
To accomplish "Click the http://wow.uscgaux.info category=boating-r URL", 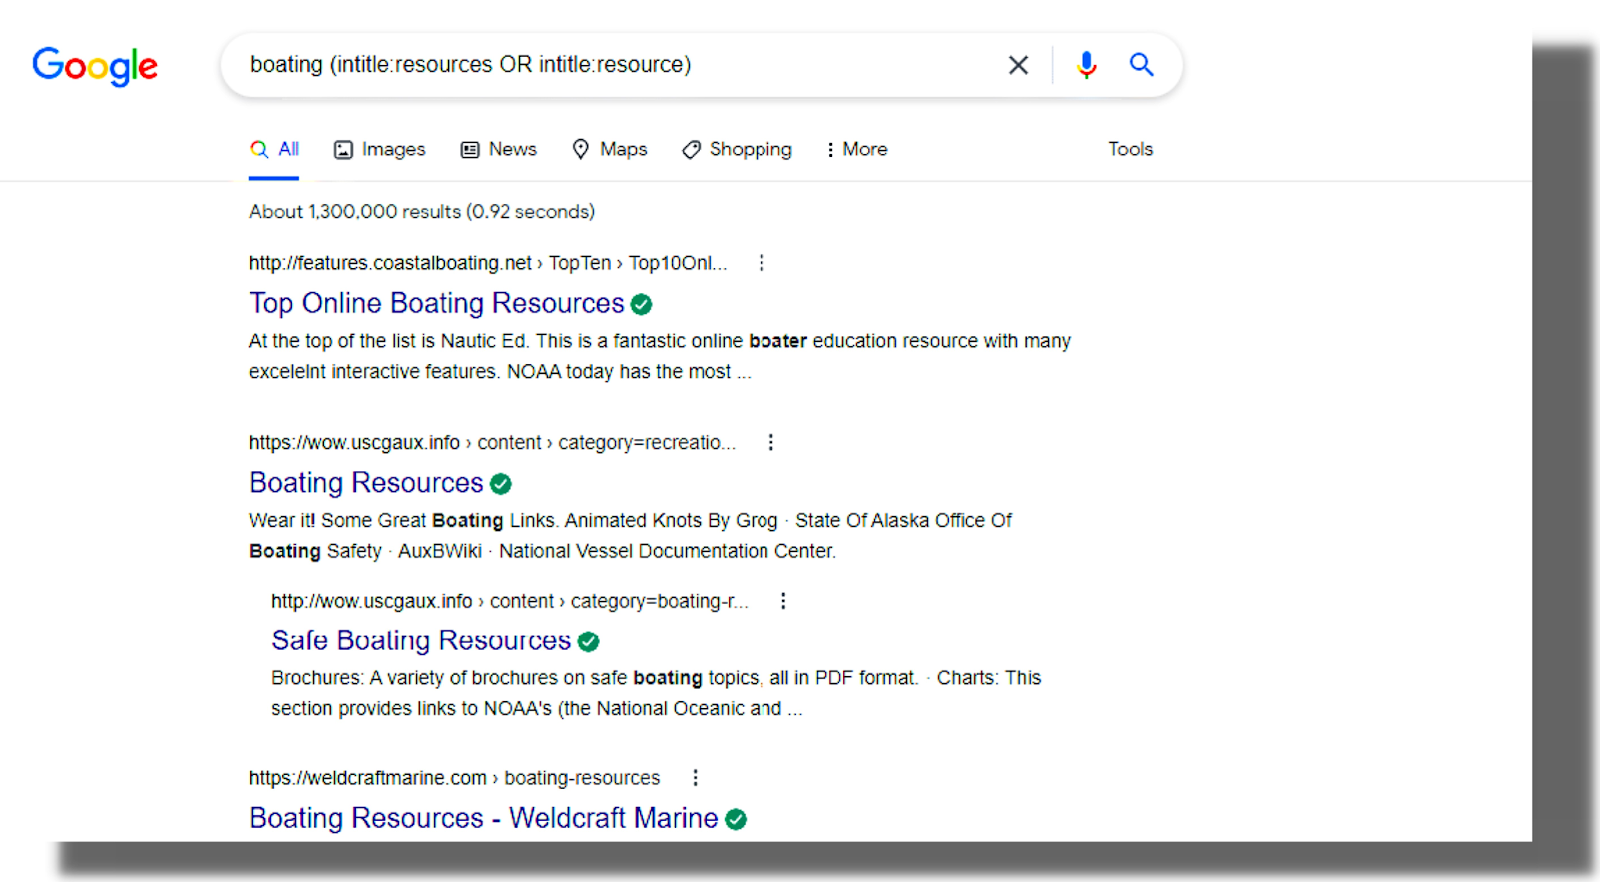I will click(510, 601).
